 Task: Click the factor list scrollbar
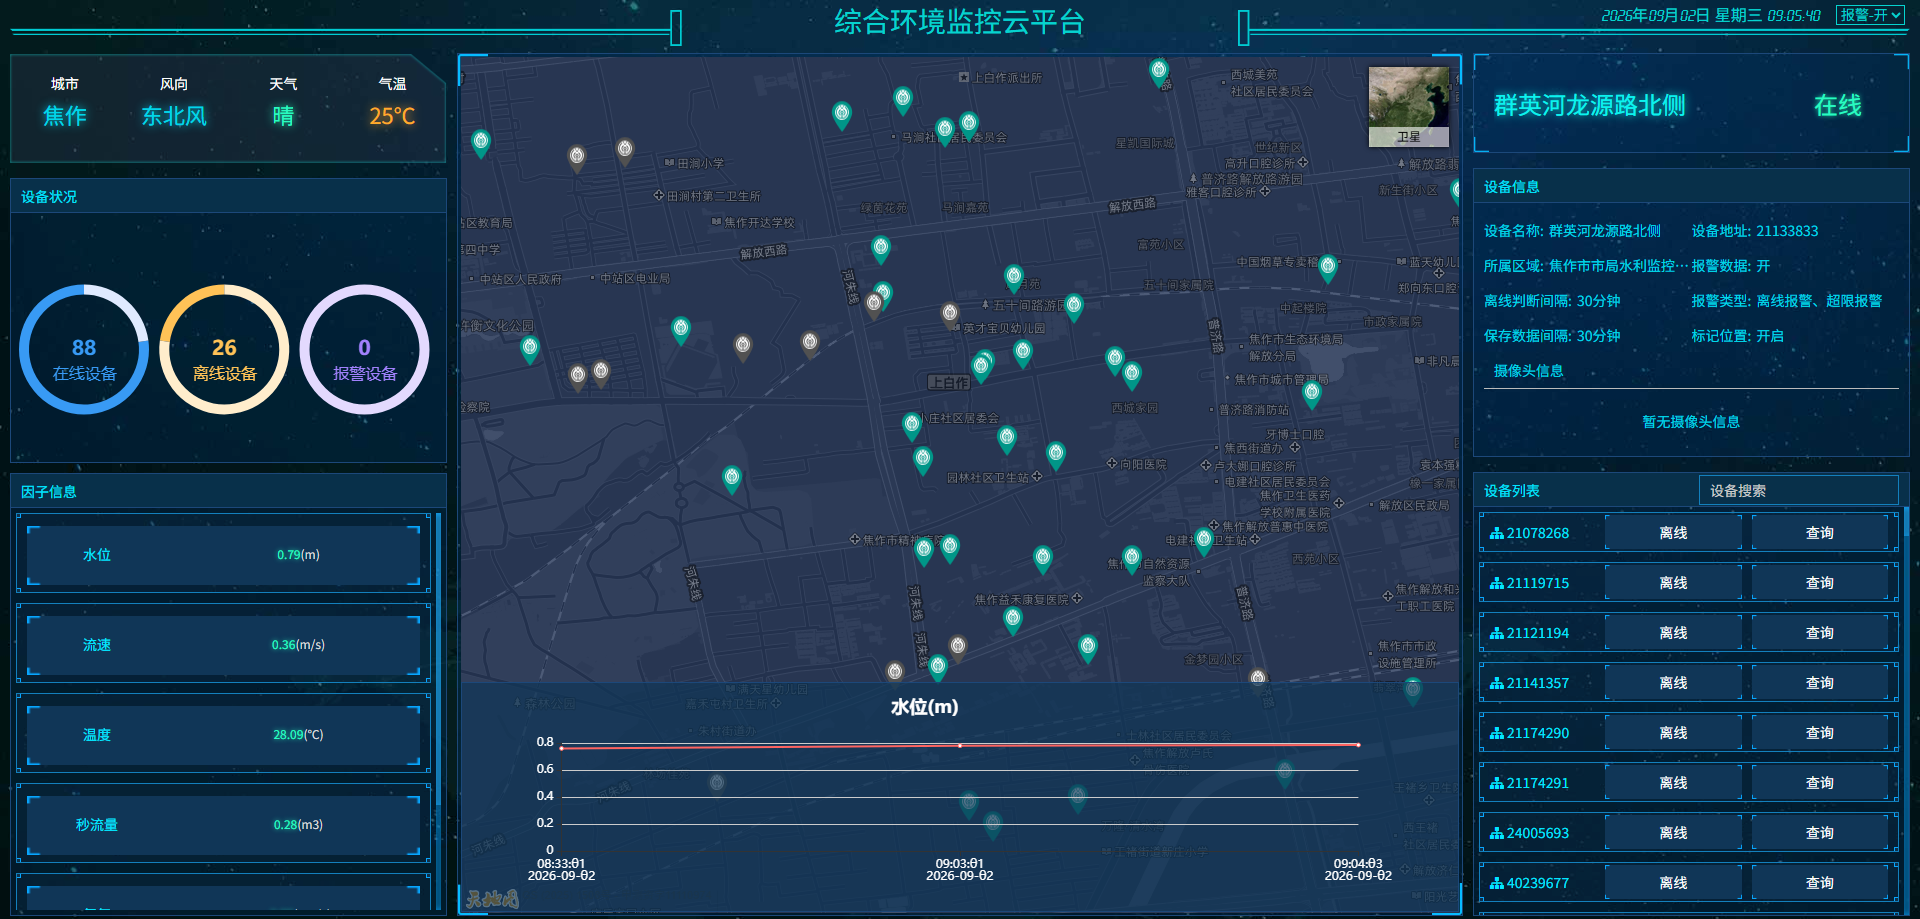click(x=438, y=660)
